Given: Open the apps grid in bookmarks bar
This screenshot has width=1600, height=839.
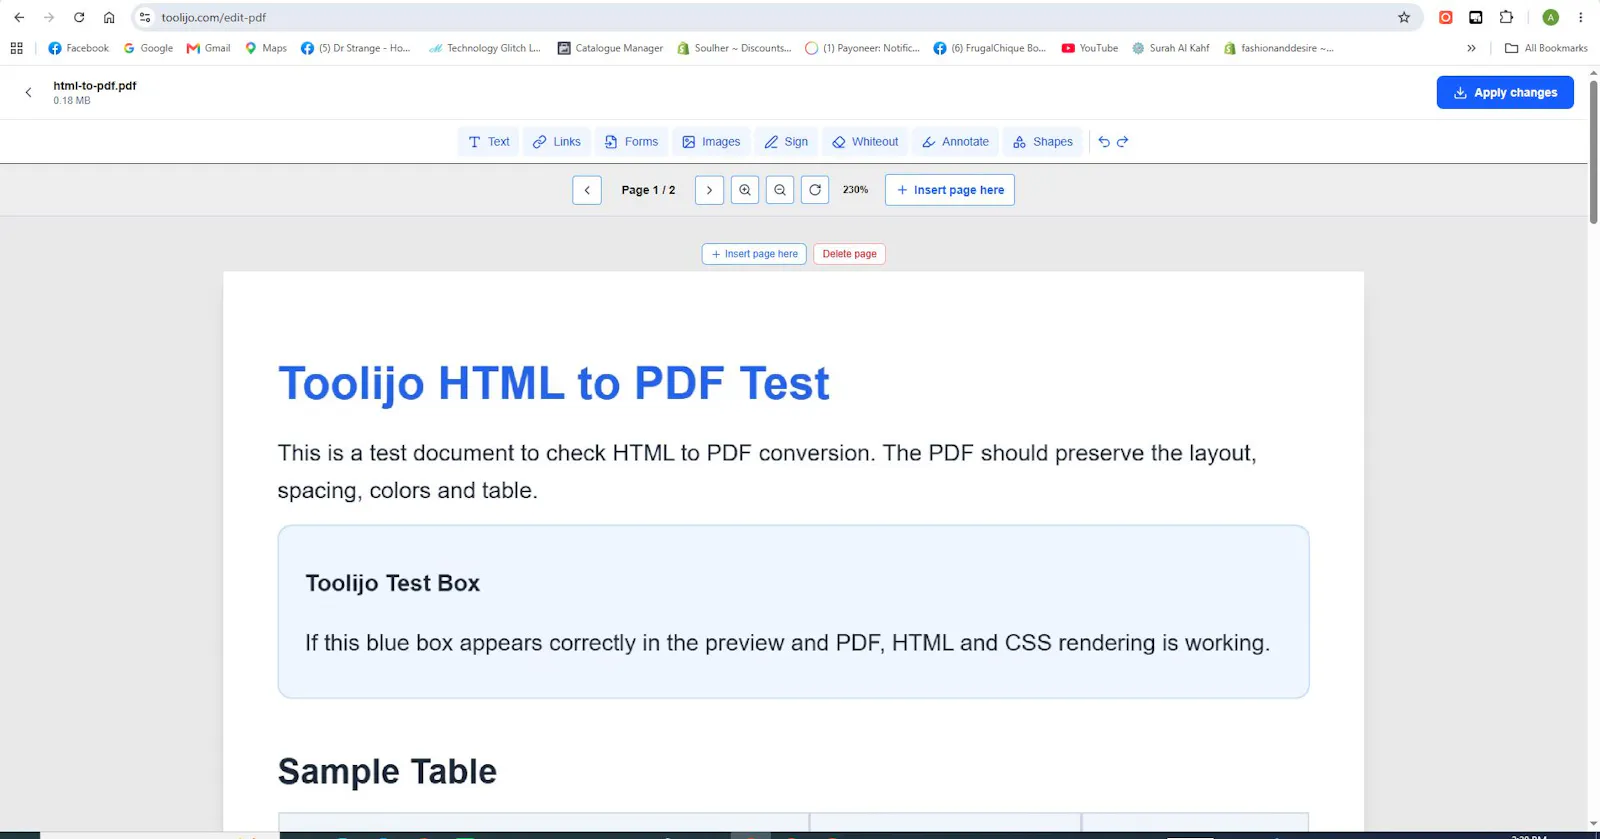Looking at the screenshot, I should (16, 48).
